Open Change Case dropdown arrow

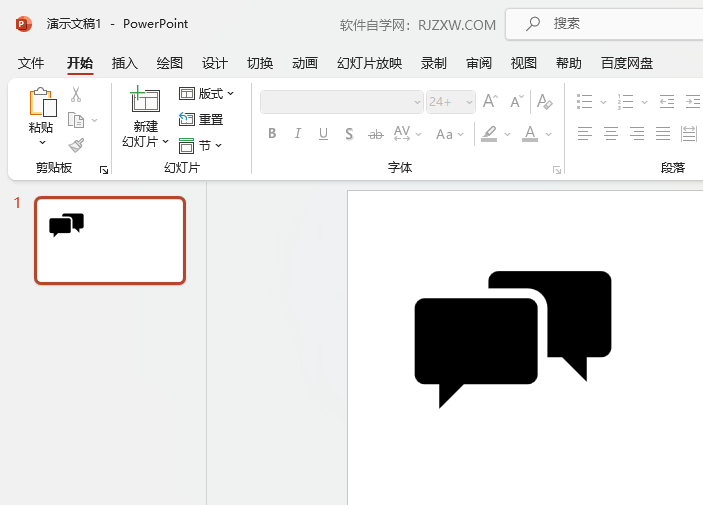[x=460, y=134]
